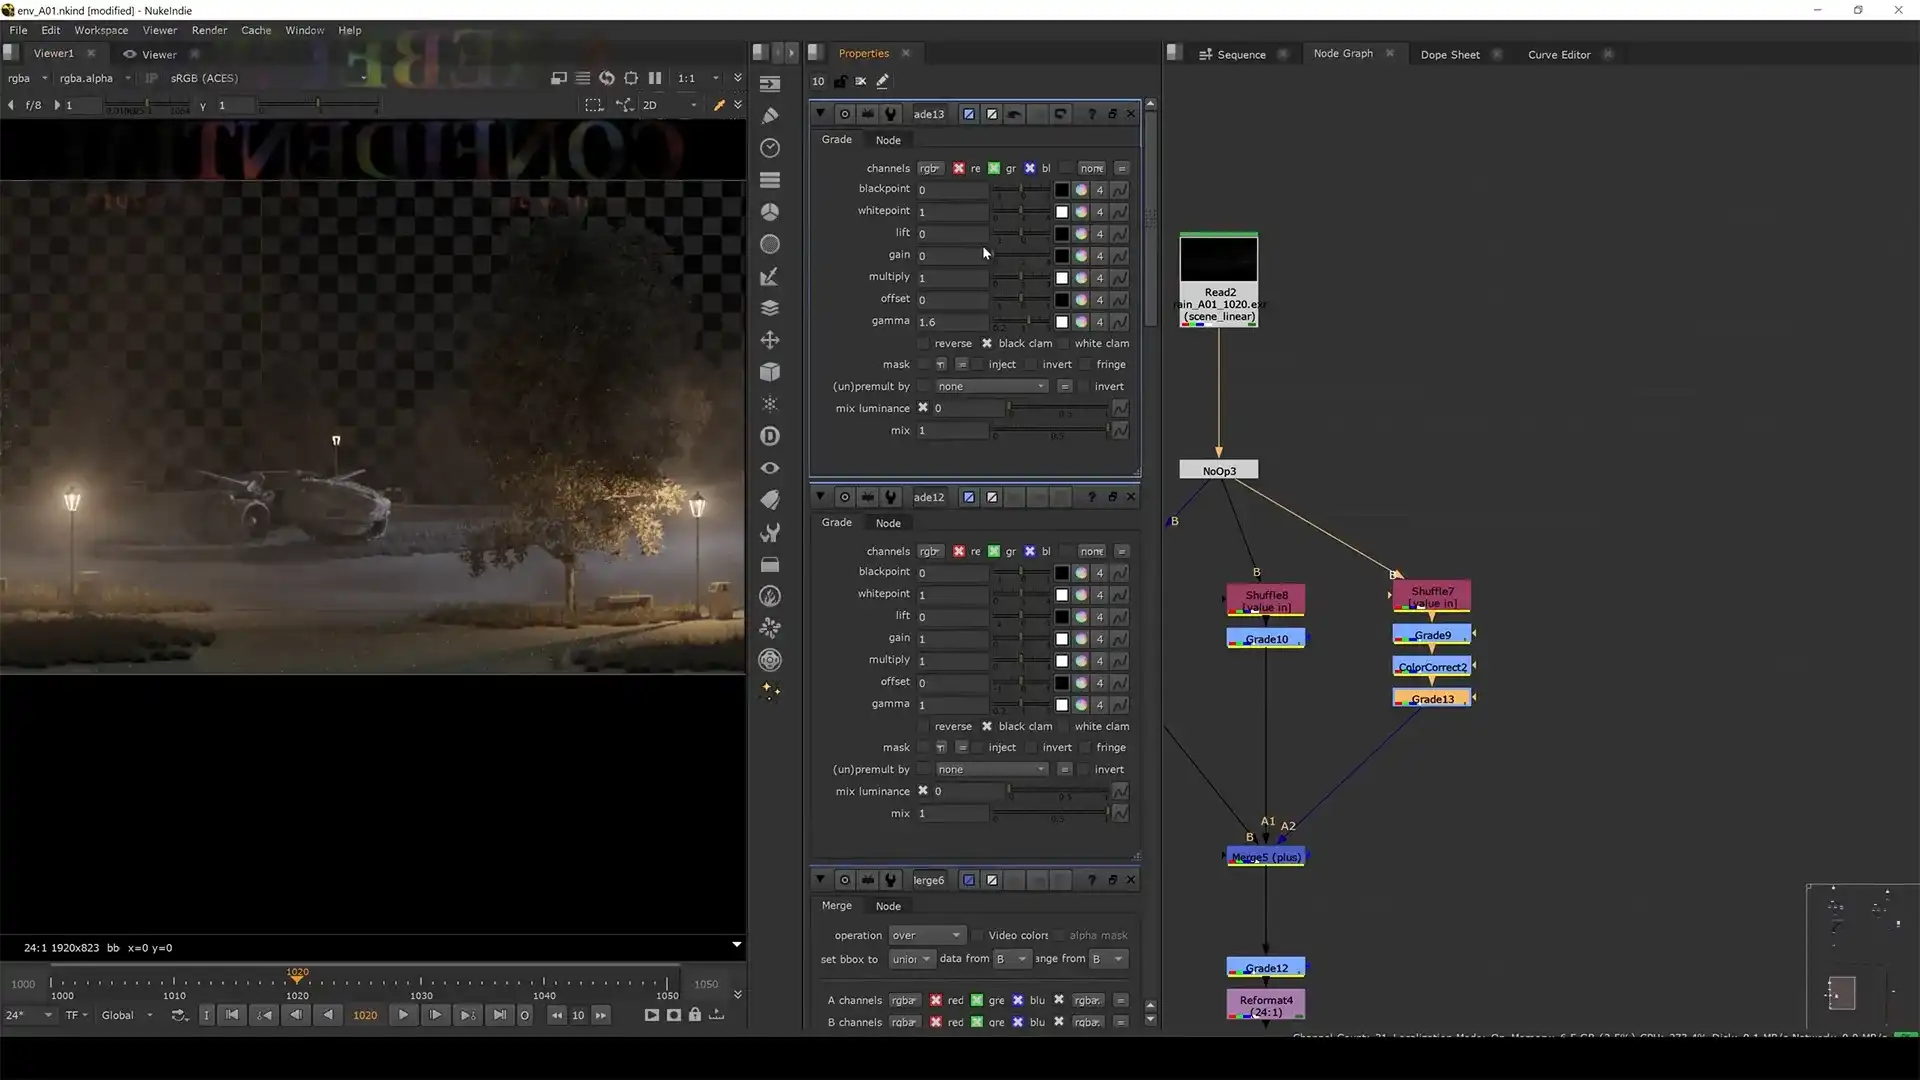Click the lock all panels icon in Properties
Screen dimensions: 1920x1080
pos(840,81)
